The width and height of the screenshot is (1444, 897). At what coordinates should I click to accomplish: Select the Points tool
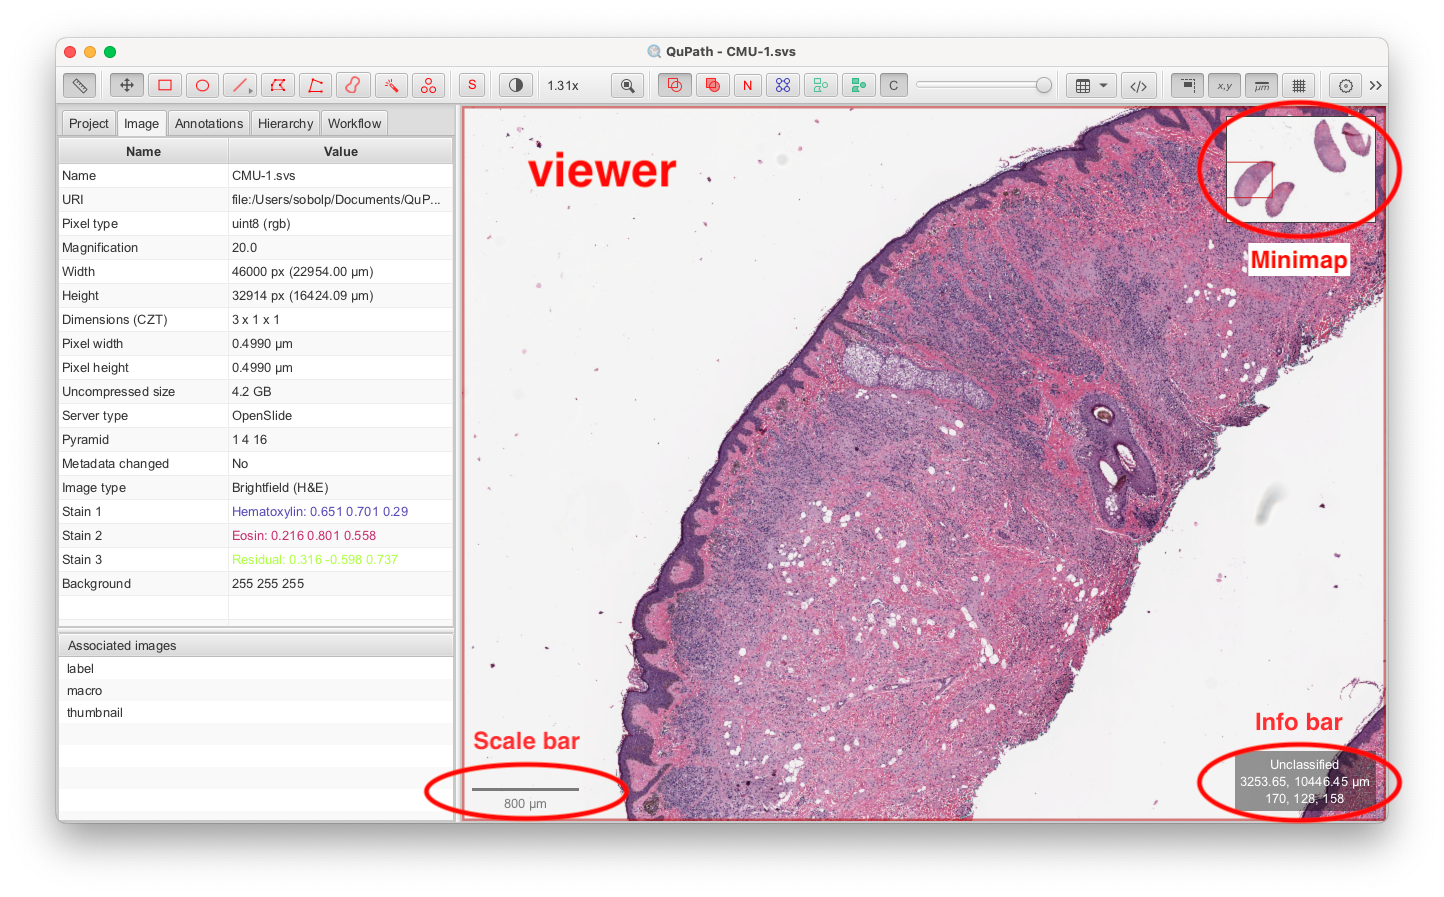429,85
